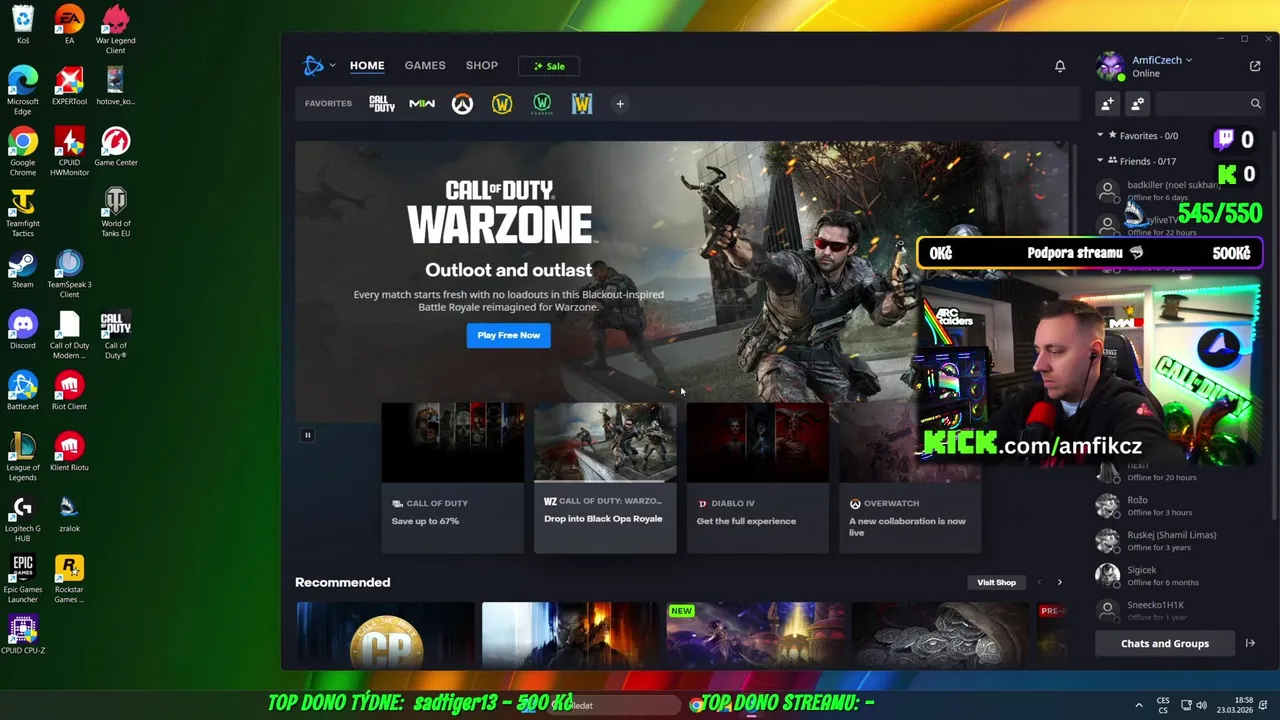Open Diablo IV Get the full experience card
The height and width of the screenshot is (720, 1280).
[x=758, y=478]
